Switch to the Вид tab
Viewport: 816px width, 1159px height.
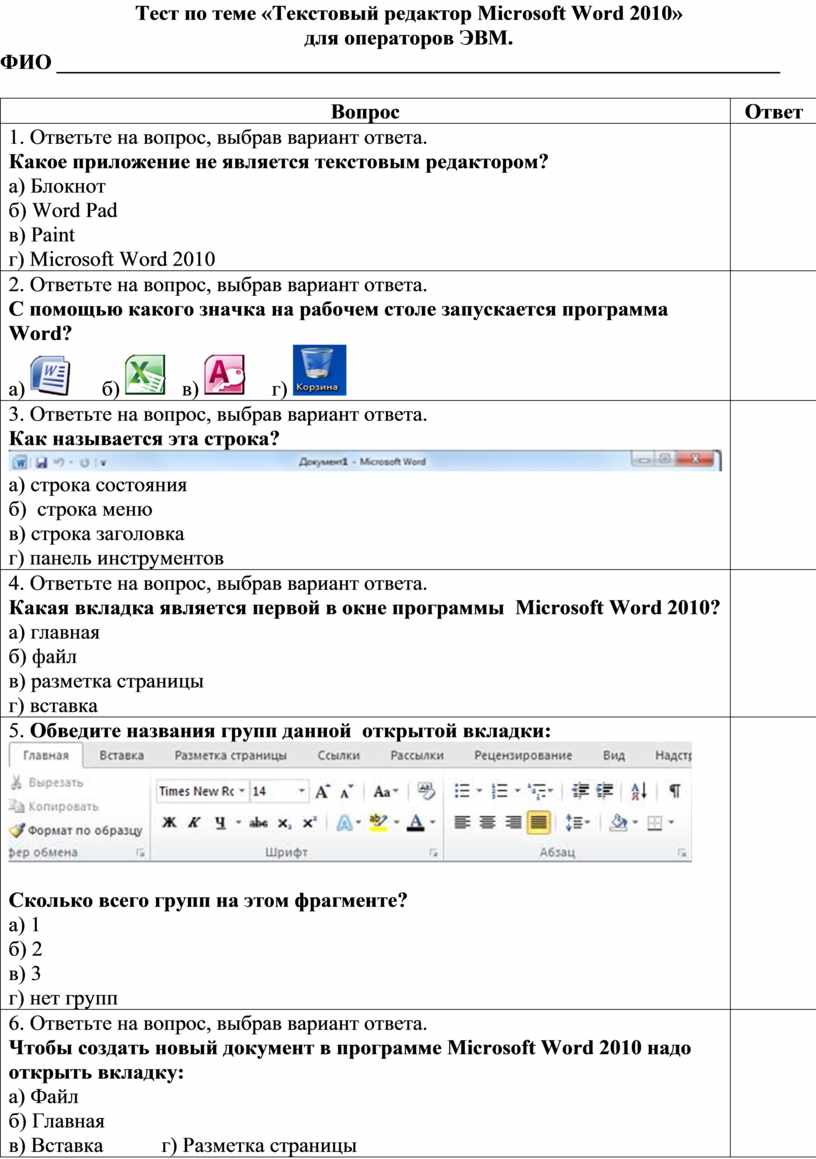tap(613, 755)
